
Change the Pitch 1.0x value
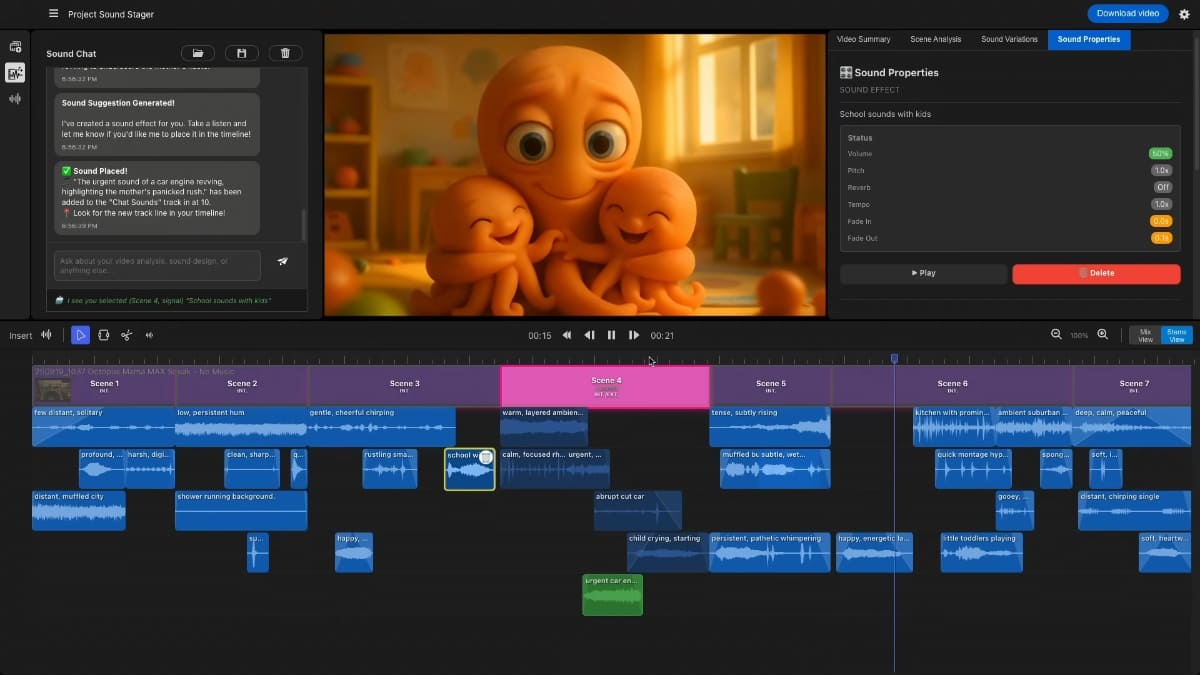coord(1161,171)
